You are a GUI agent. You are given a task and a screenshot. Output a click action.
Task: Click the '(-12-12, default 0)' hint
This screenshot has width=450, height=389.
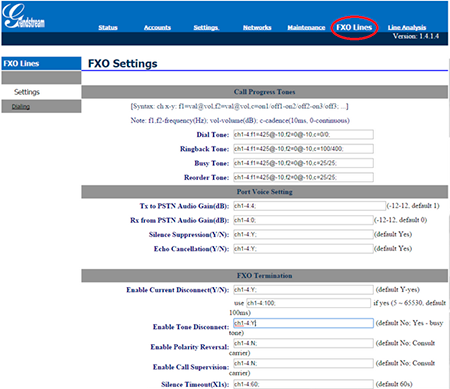pos(400,220)
